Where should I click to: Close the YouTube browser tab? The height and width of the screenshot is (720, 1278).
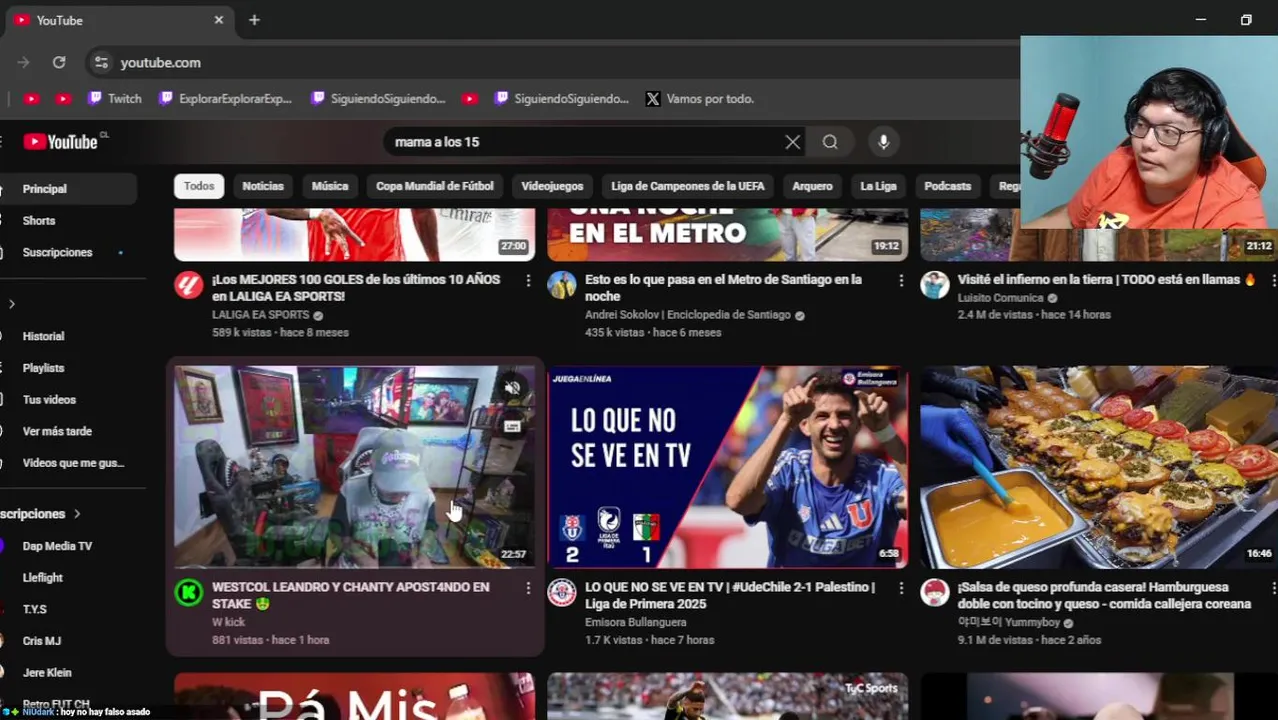[x=219, y=20]
